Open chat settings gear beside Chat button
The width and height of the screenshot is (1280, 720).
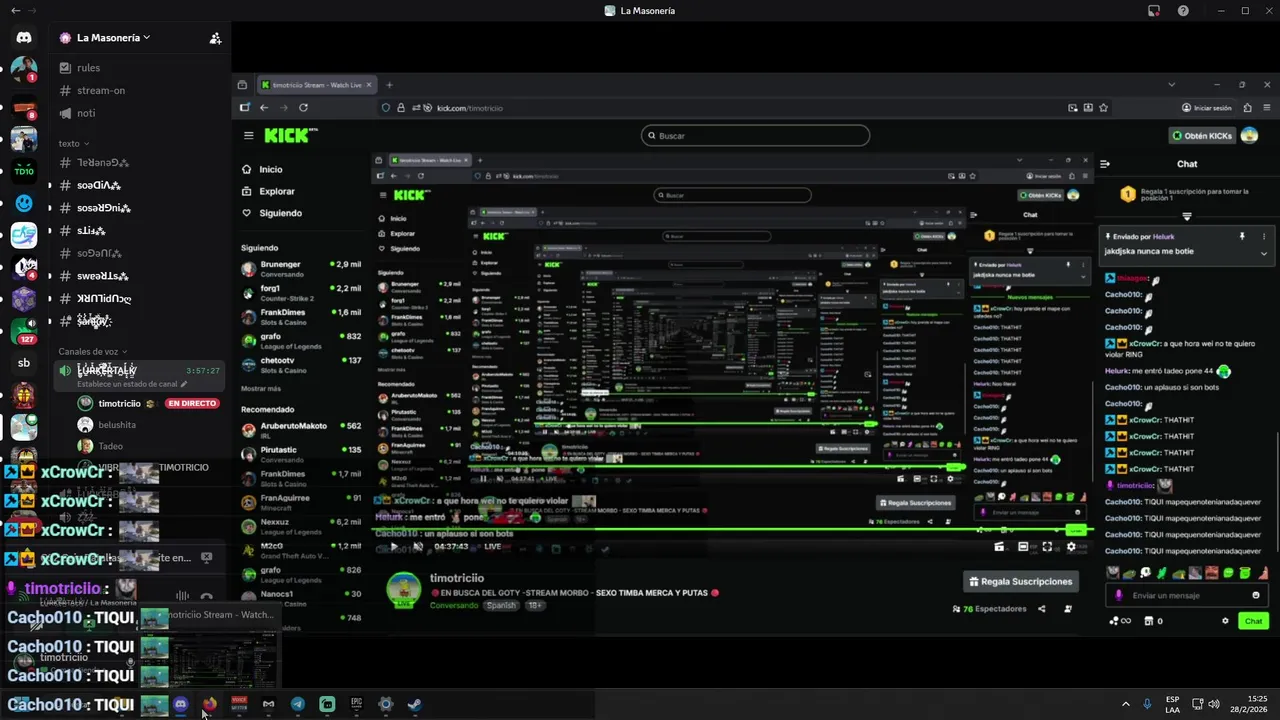tap(1225, 621)
